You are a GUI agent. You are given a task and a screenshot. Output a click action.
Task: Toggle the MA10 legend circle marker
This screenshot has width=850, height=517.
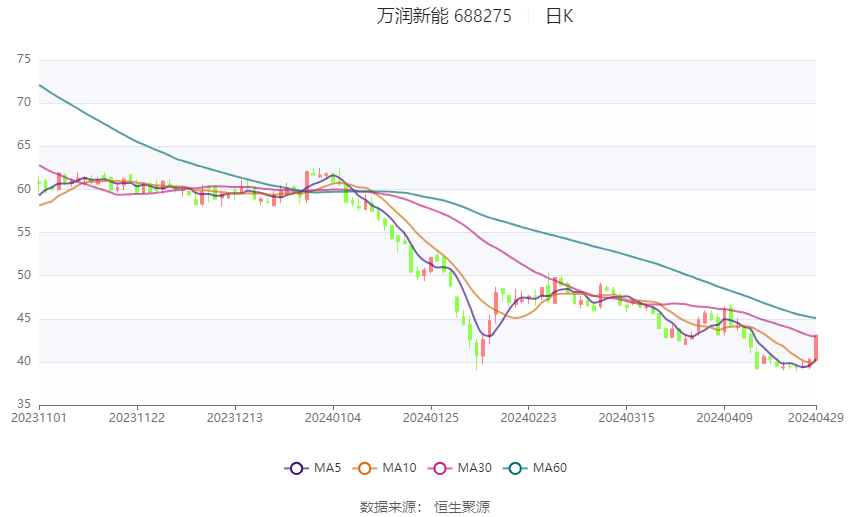tap(364, 468)
